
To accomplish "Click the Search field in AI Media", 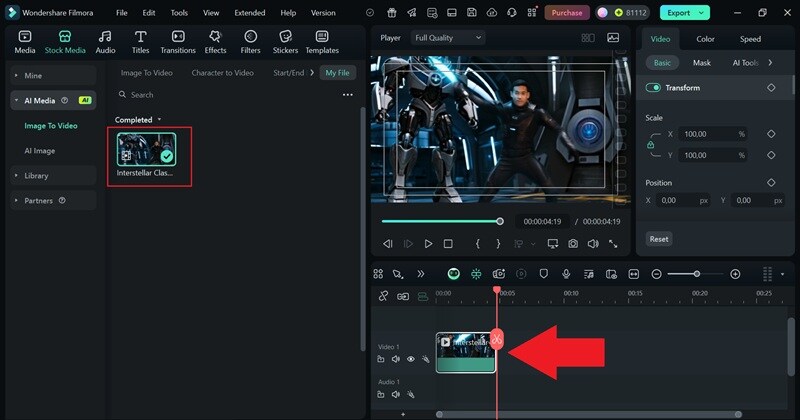I will coord(224,95).
